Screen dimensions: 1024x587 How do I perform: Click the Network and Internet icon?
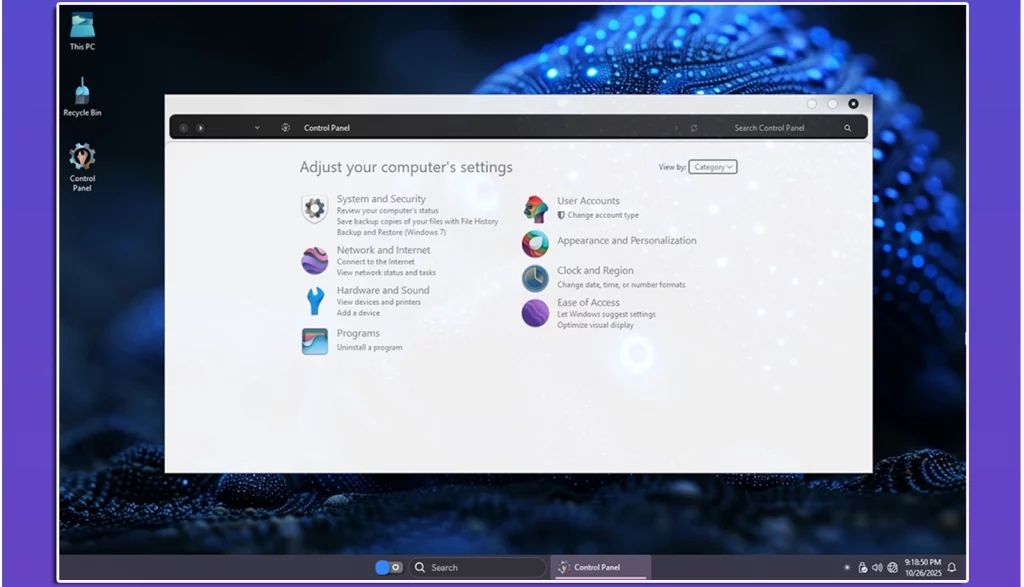click(315, 261)
